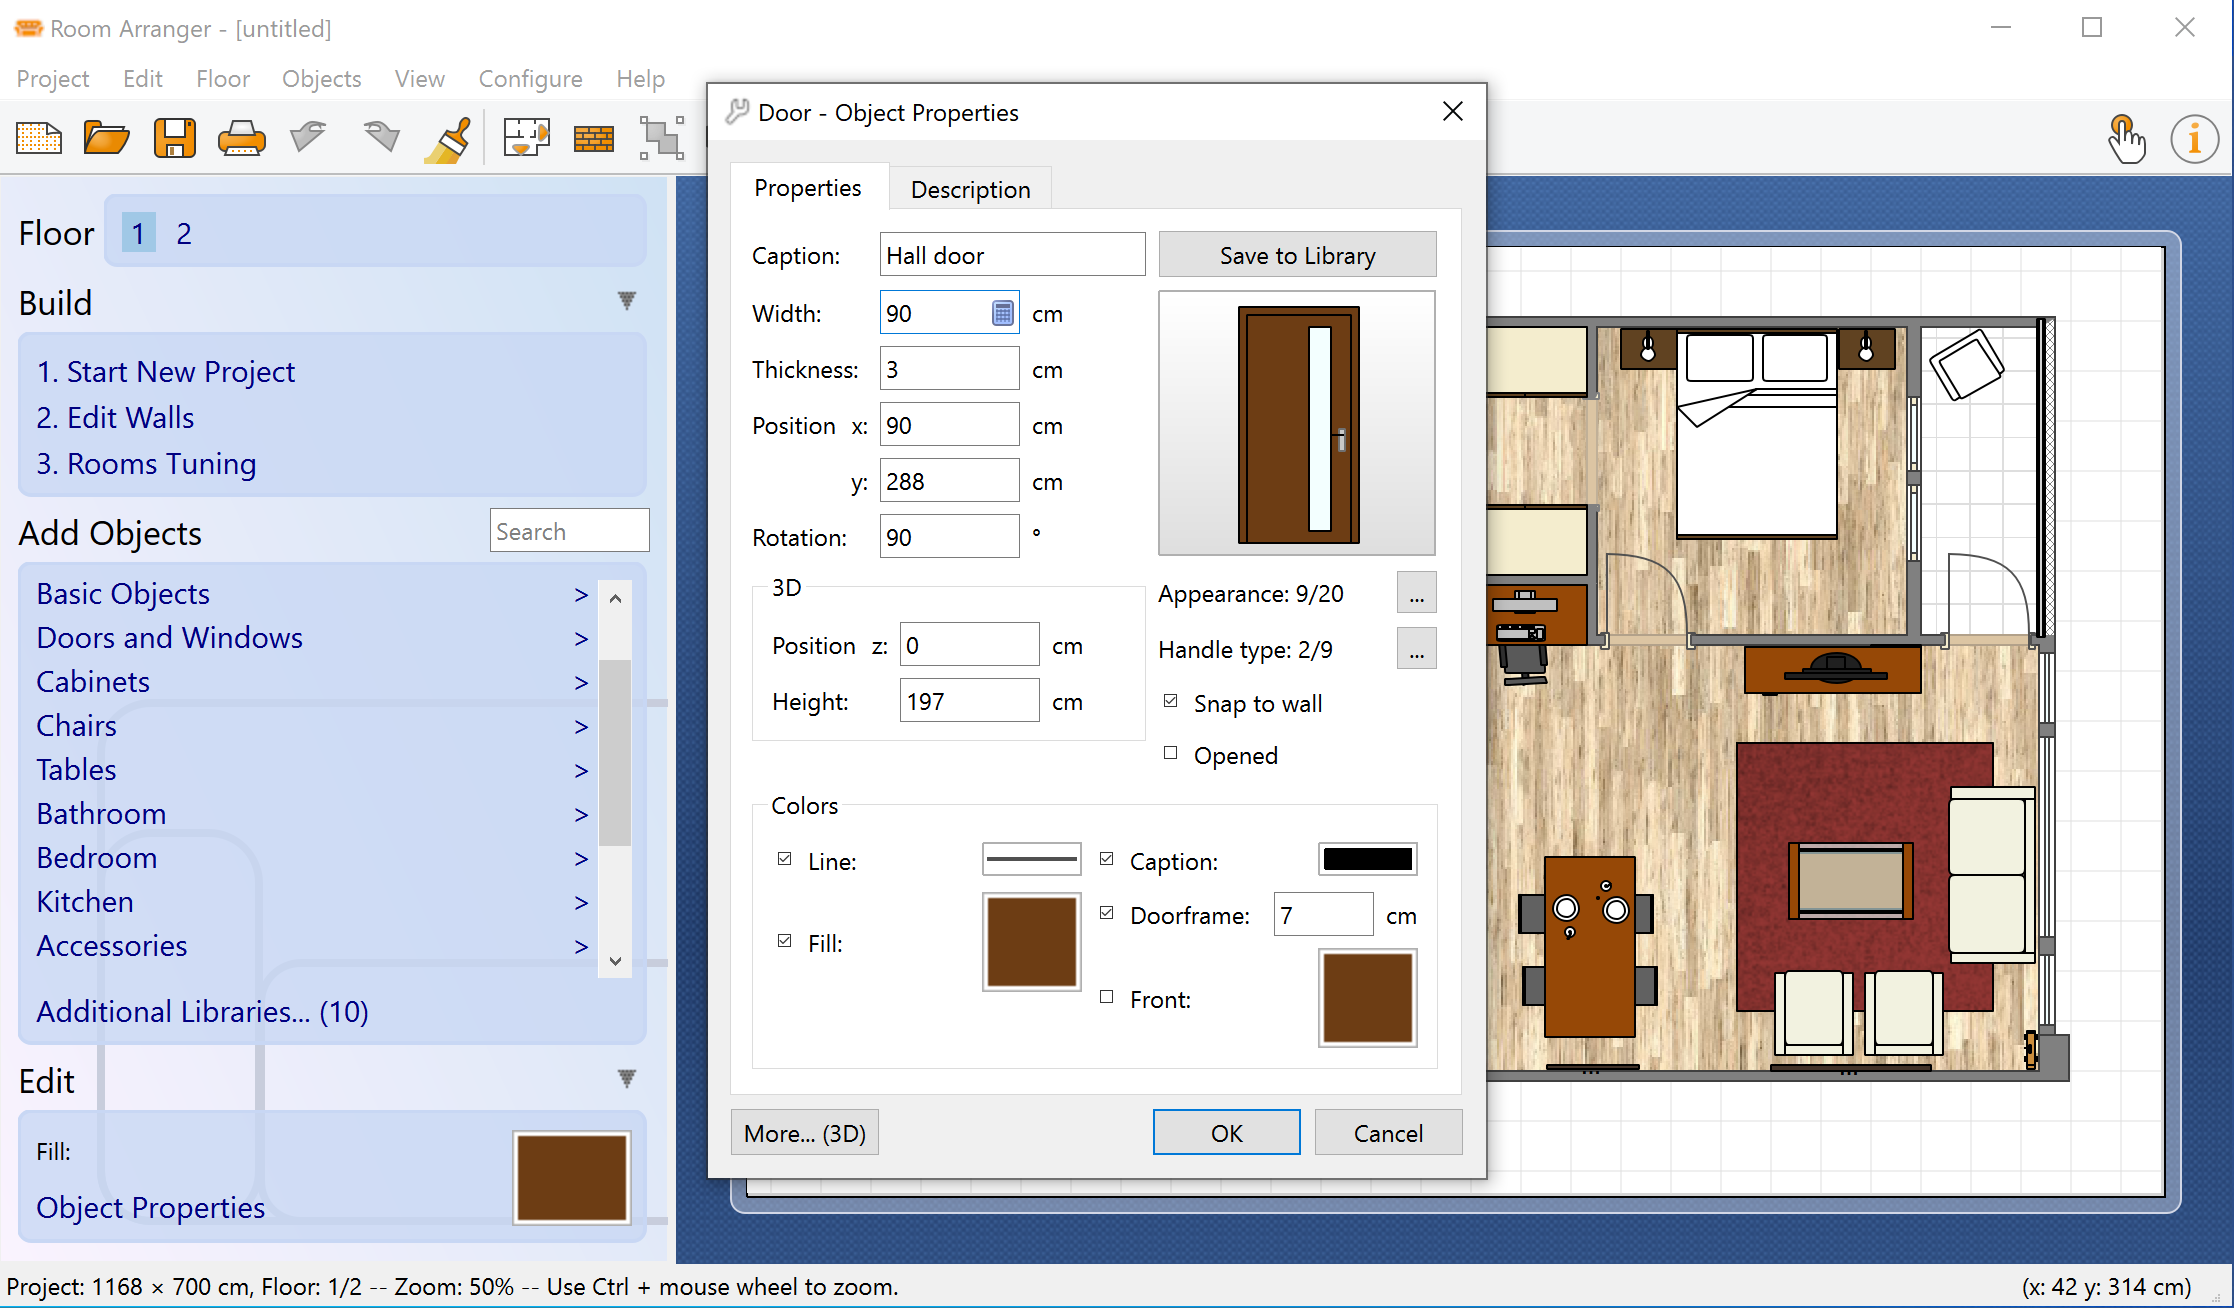Enable the Opened door checkbox
The width and height of the screenshot is (2234, 1308).
click(1170, 752)
